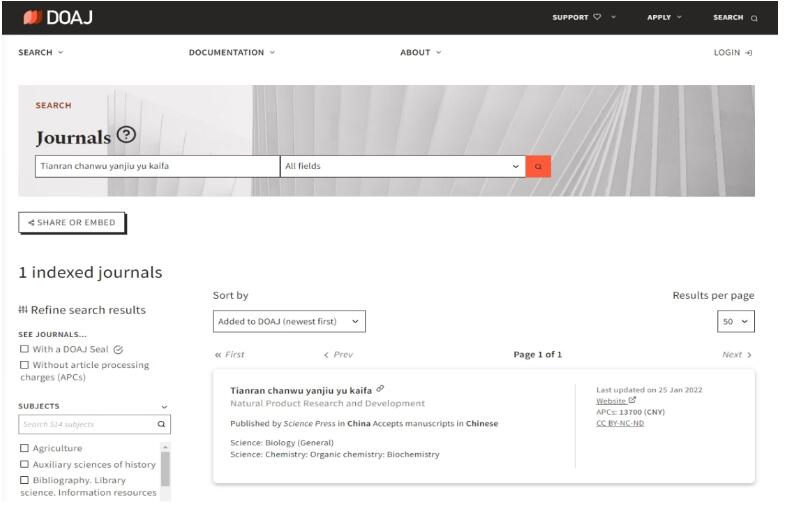Enable With a DOAJ Seal filter
Screen dimensions: 786x519
click(x=24, y=349)
